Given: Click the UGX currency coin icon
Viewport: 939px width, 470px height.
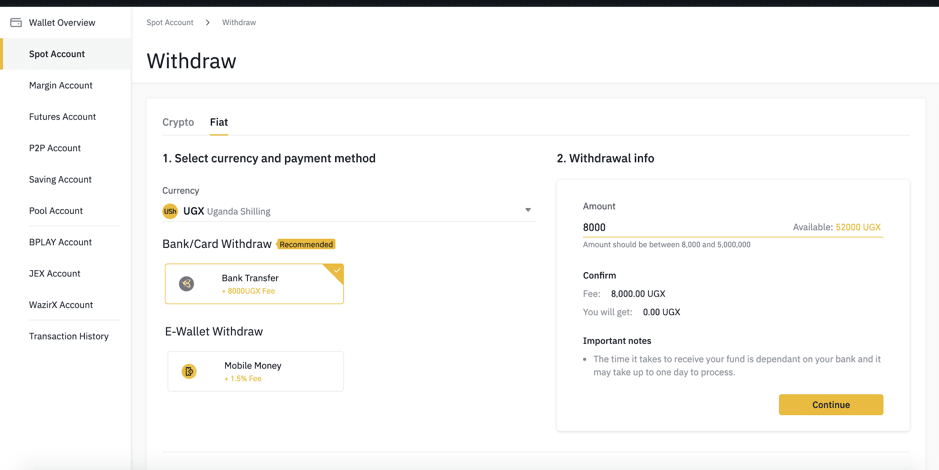Looking at the screenshot, I should point(170,211).
